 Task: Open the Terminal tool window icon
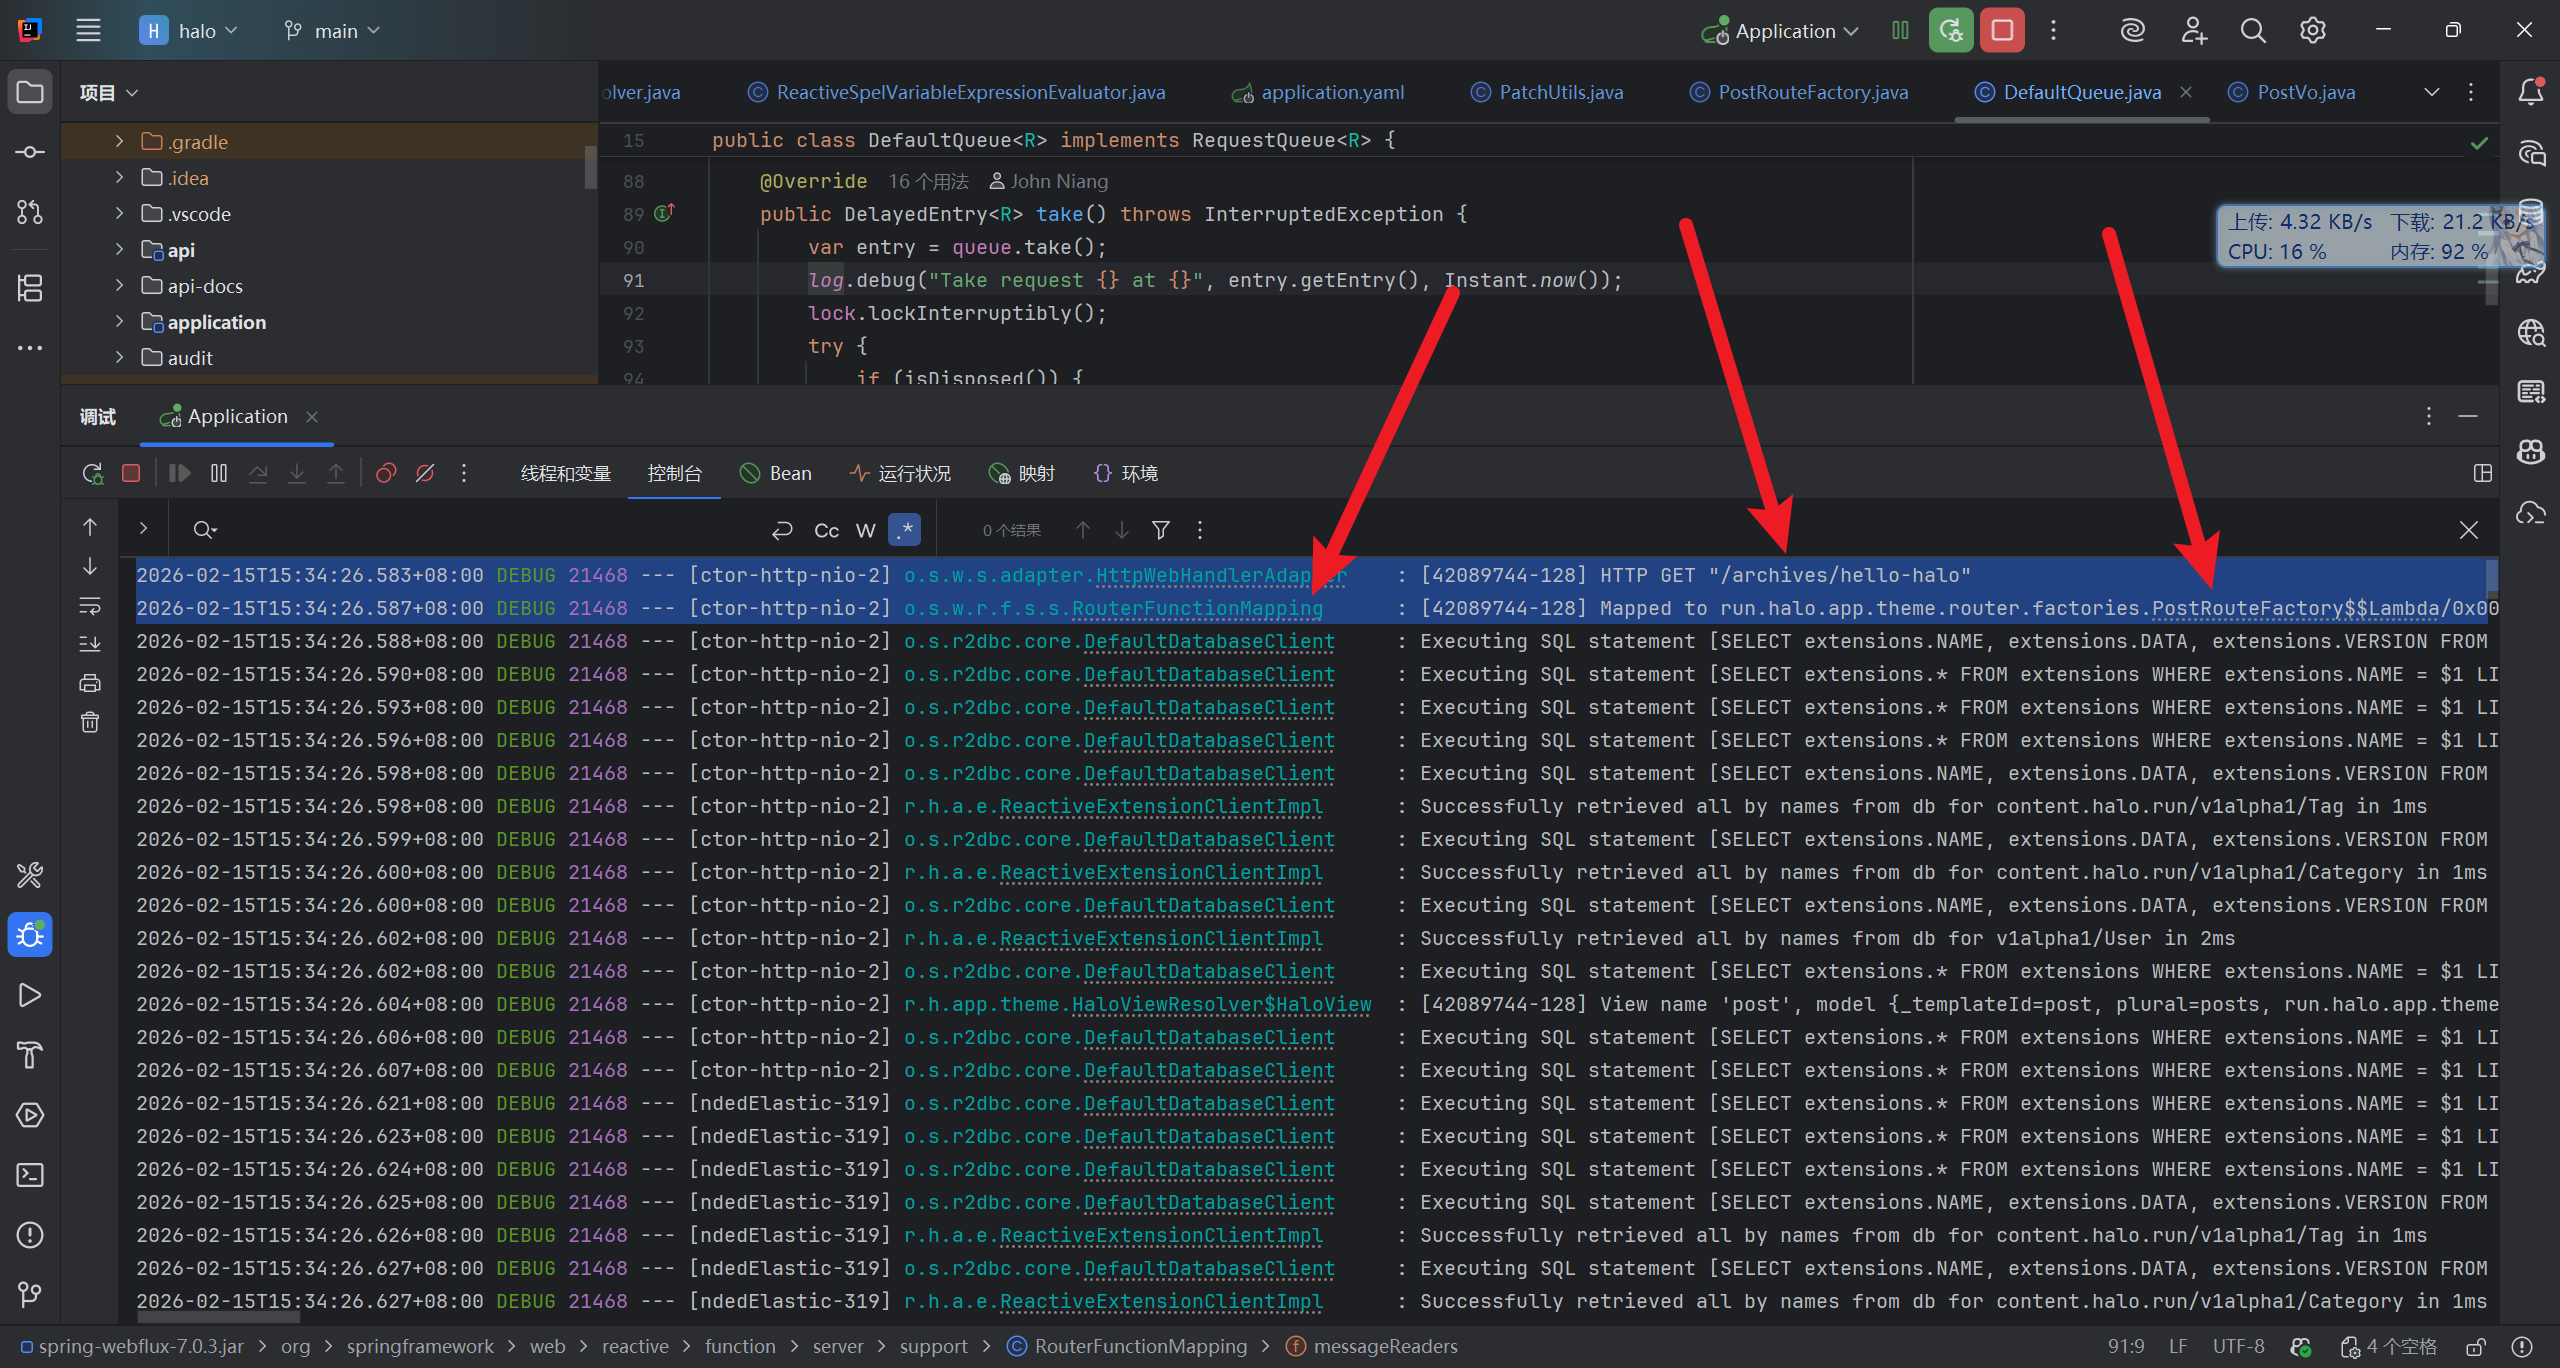(30, 1175)
